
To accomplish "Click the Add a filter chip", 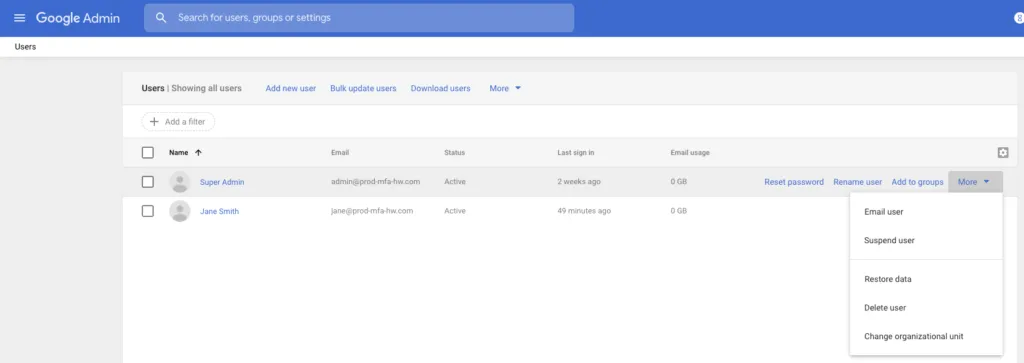I will pos(178,121).
